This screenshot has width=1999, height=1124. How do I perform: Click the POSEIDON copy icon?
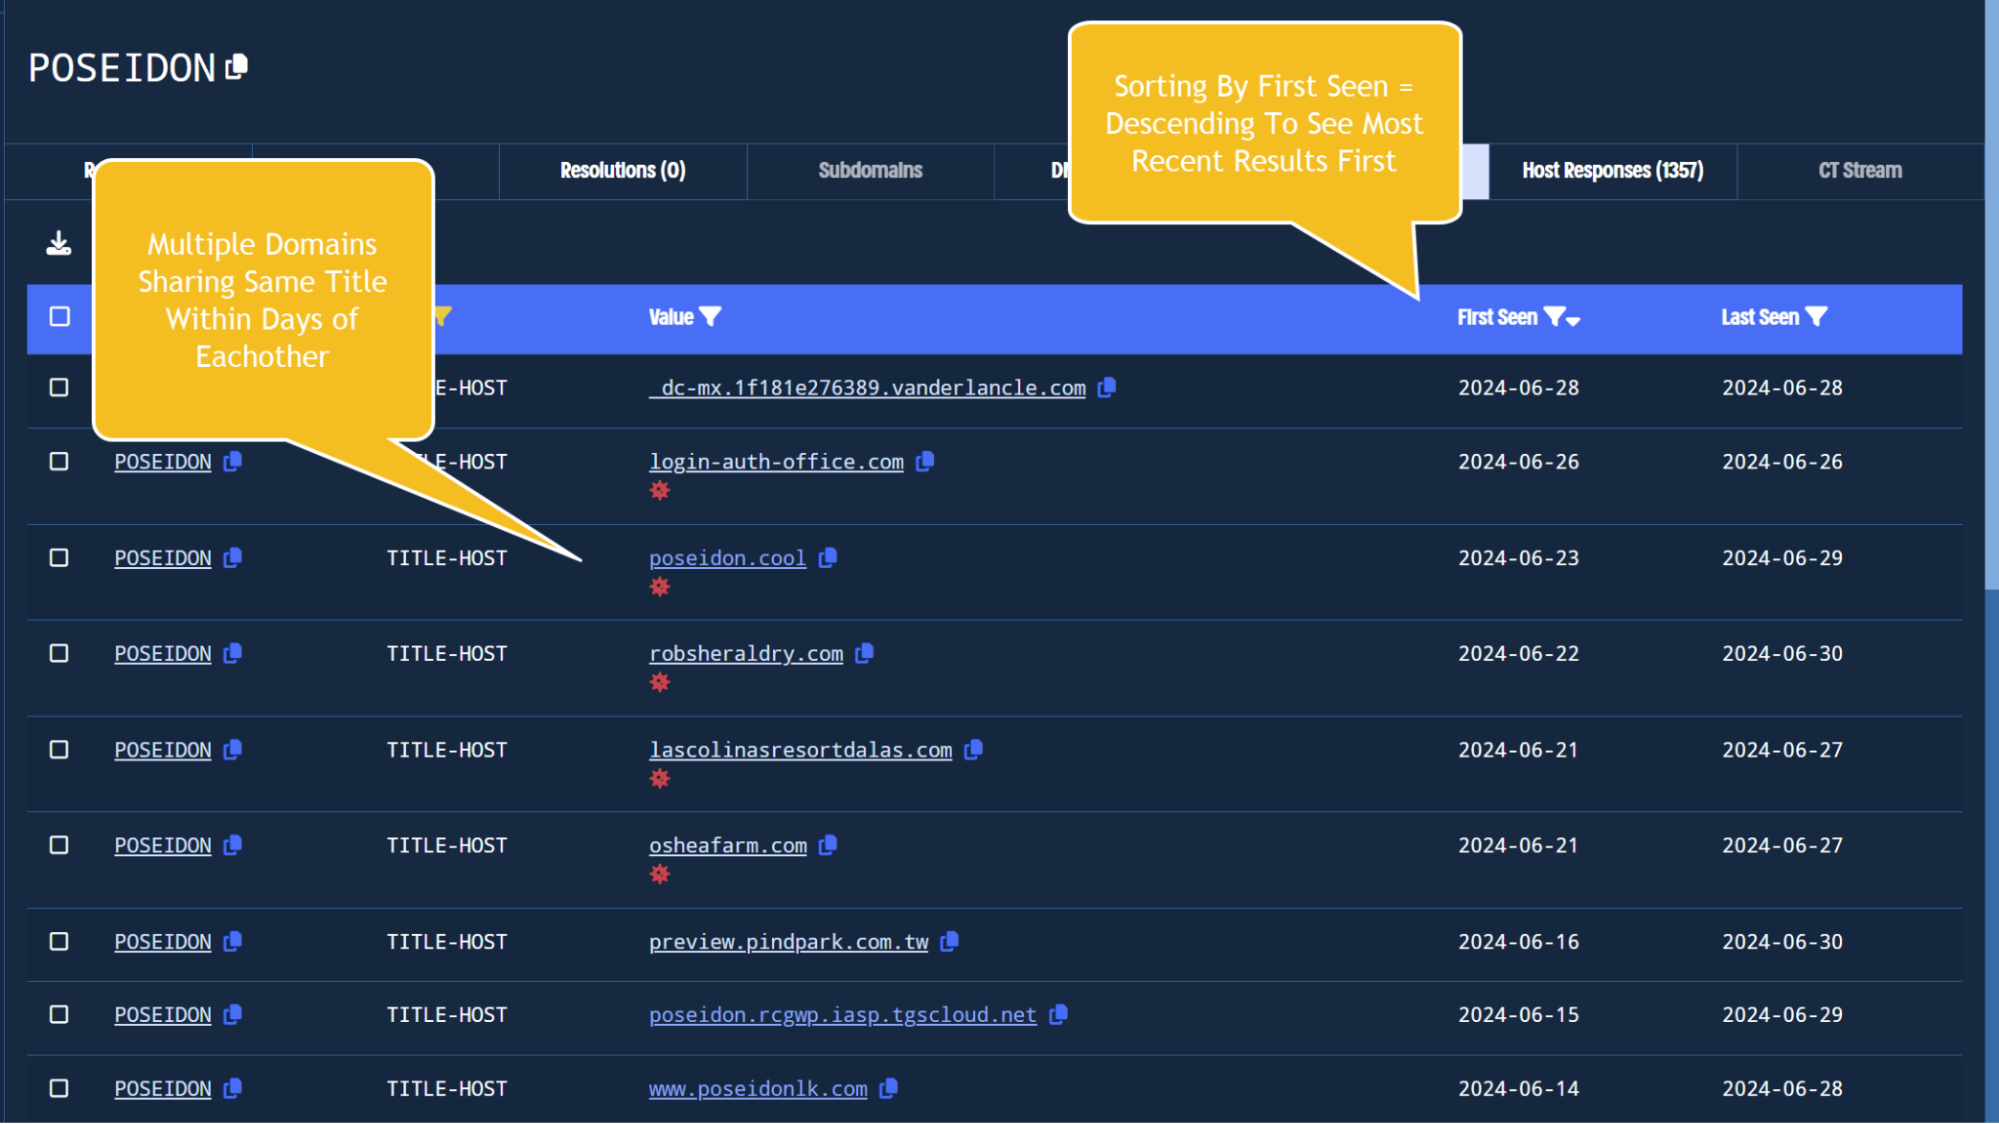coord(240,67)
